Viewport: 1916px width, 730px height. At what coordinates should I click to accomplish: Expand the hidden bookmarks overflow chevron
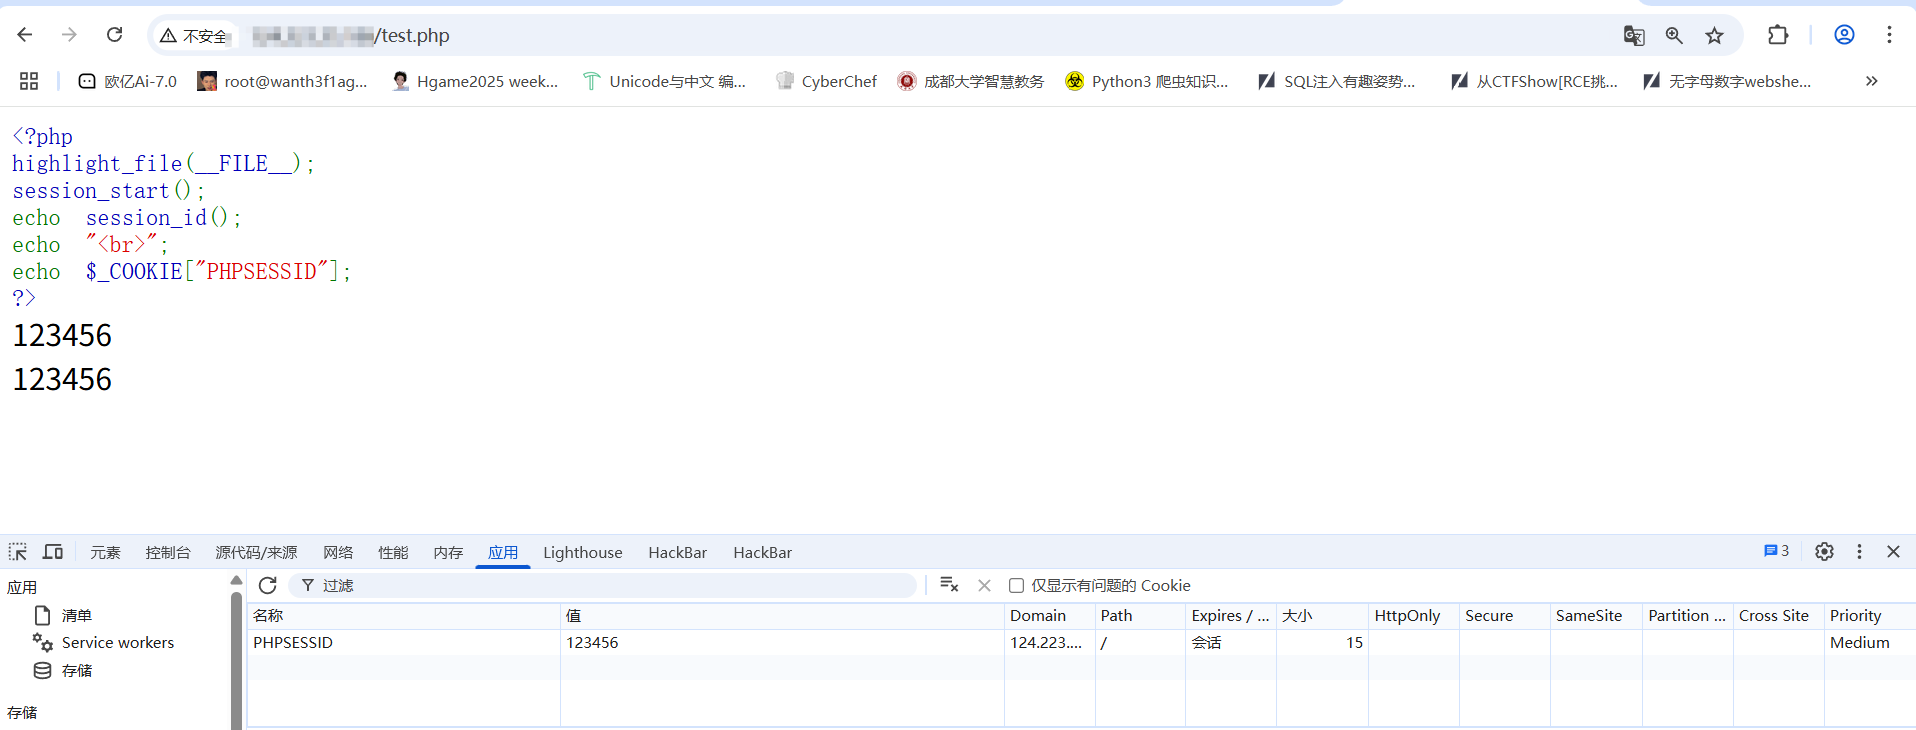[1871, 81]
